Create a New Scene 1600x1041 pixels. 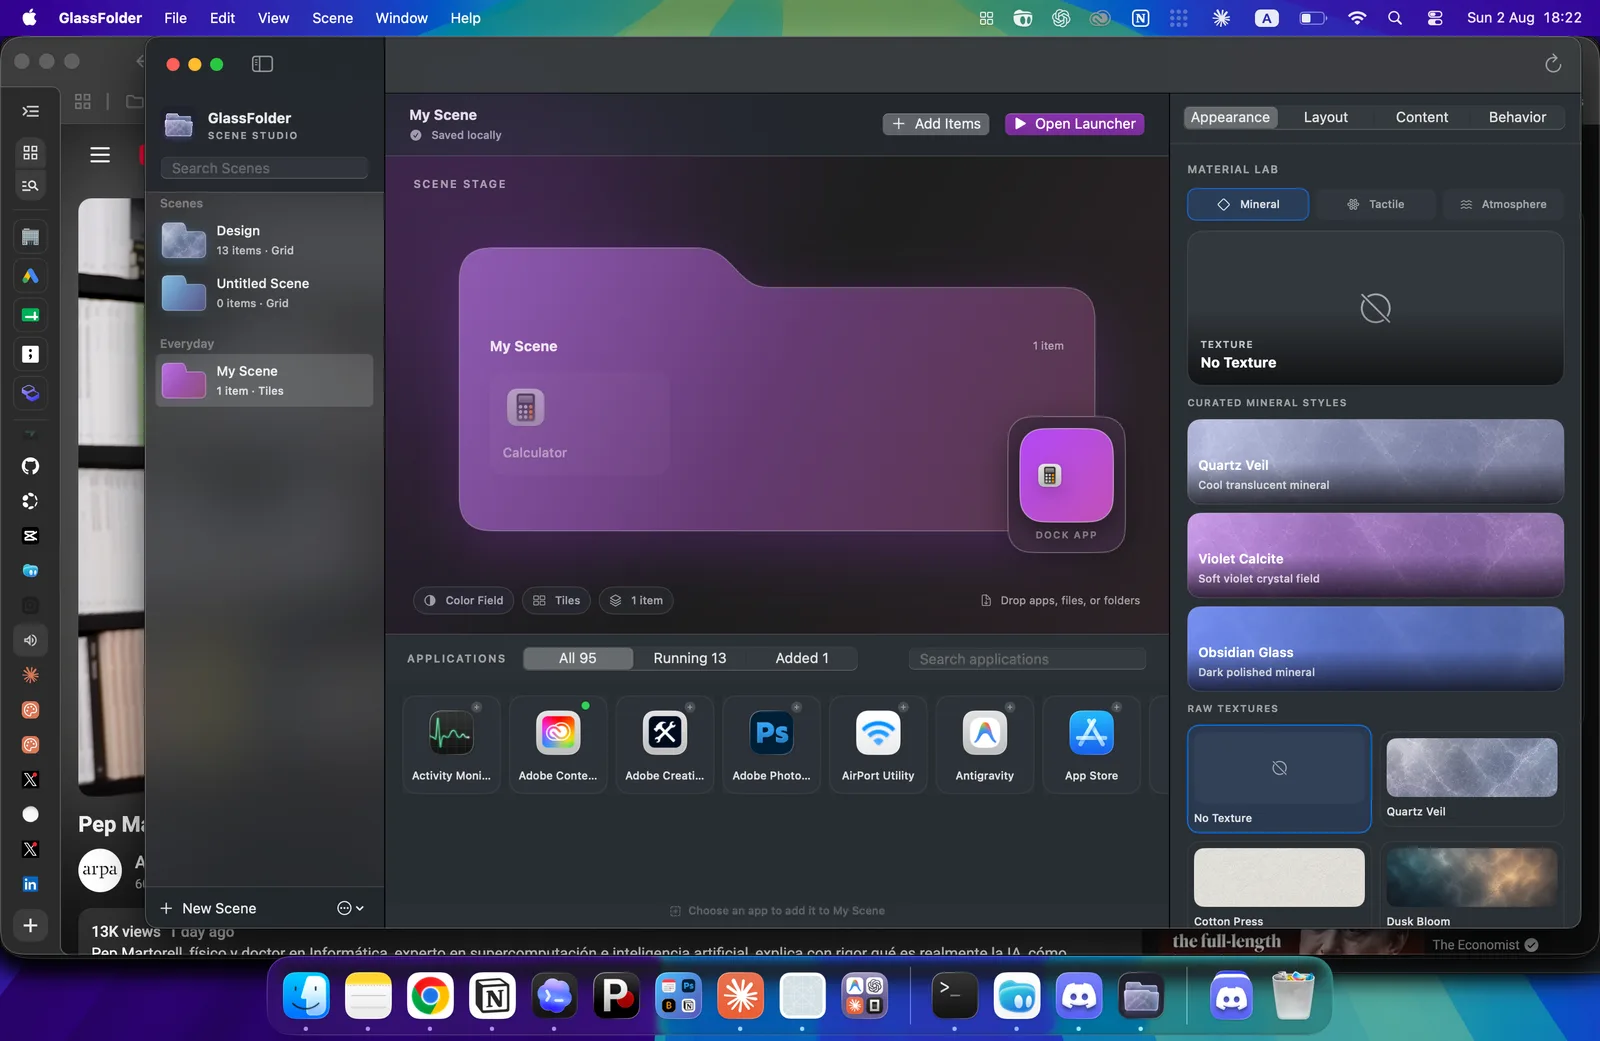point(208,908)
